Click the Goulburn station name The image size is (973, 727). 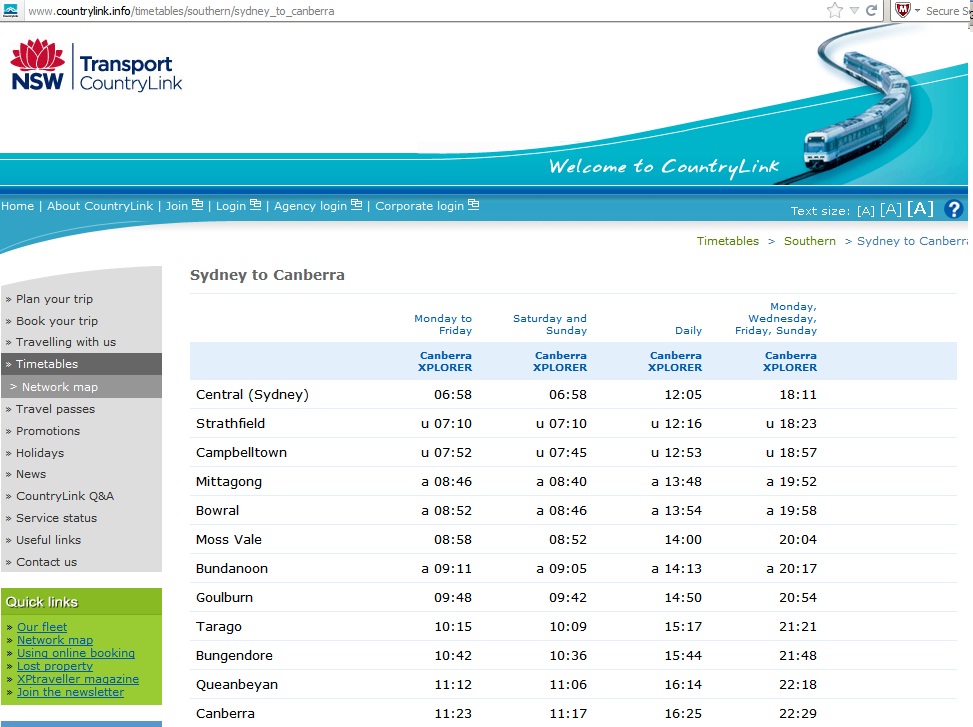click(x=224, y=597)
